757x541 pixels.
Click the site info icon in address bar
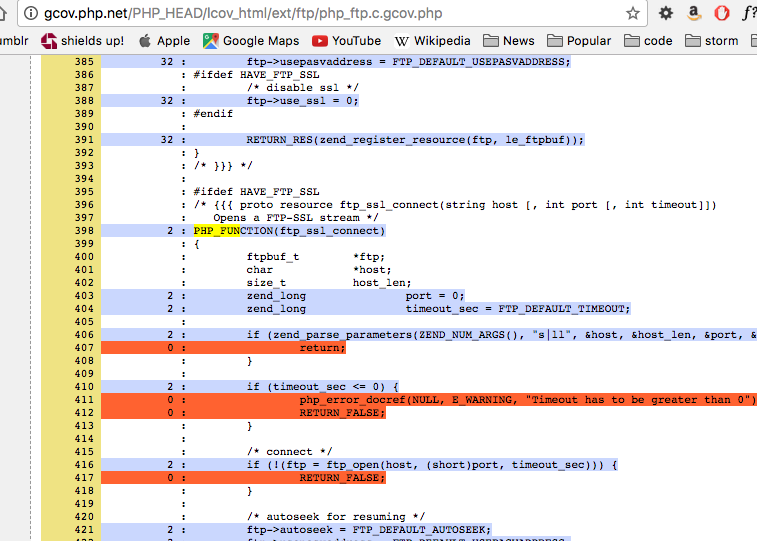pyautogui.click(x=31, y=13)
